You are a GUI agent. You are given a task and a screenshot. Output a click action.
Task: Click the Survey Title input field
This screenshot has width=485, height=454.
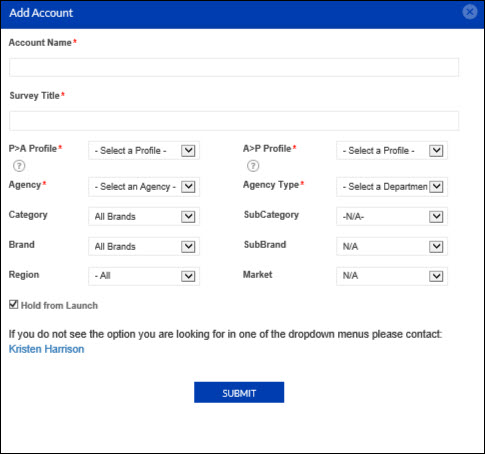click(234, 121)
